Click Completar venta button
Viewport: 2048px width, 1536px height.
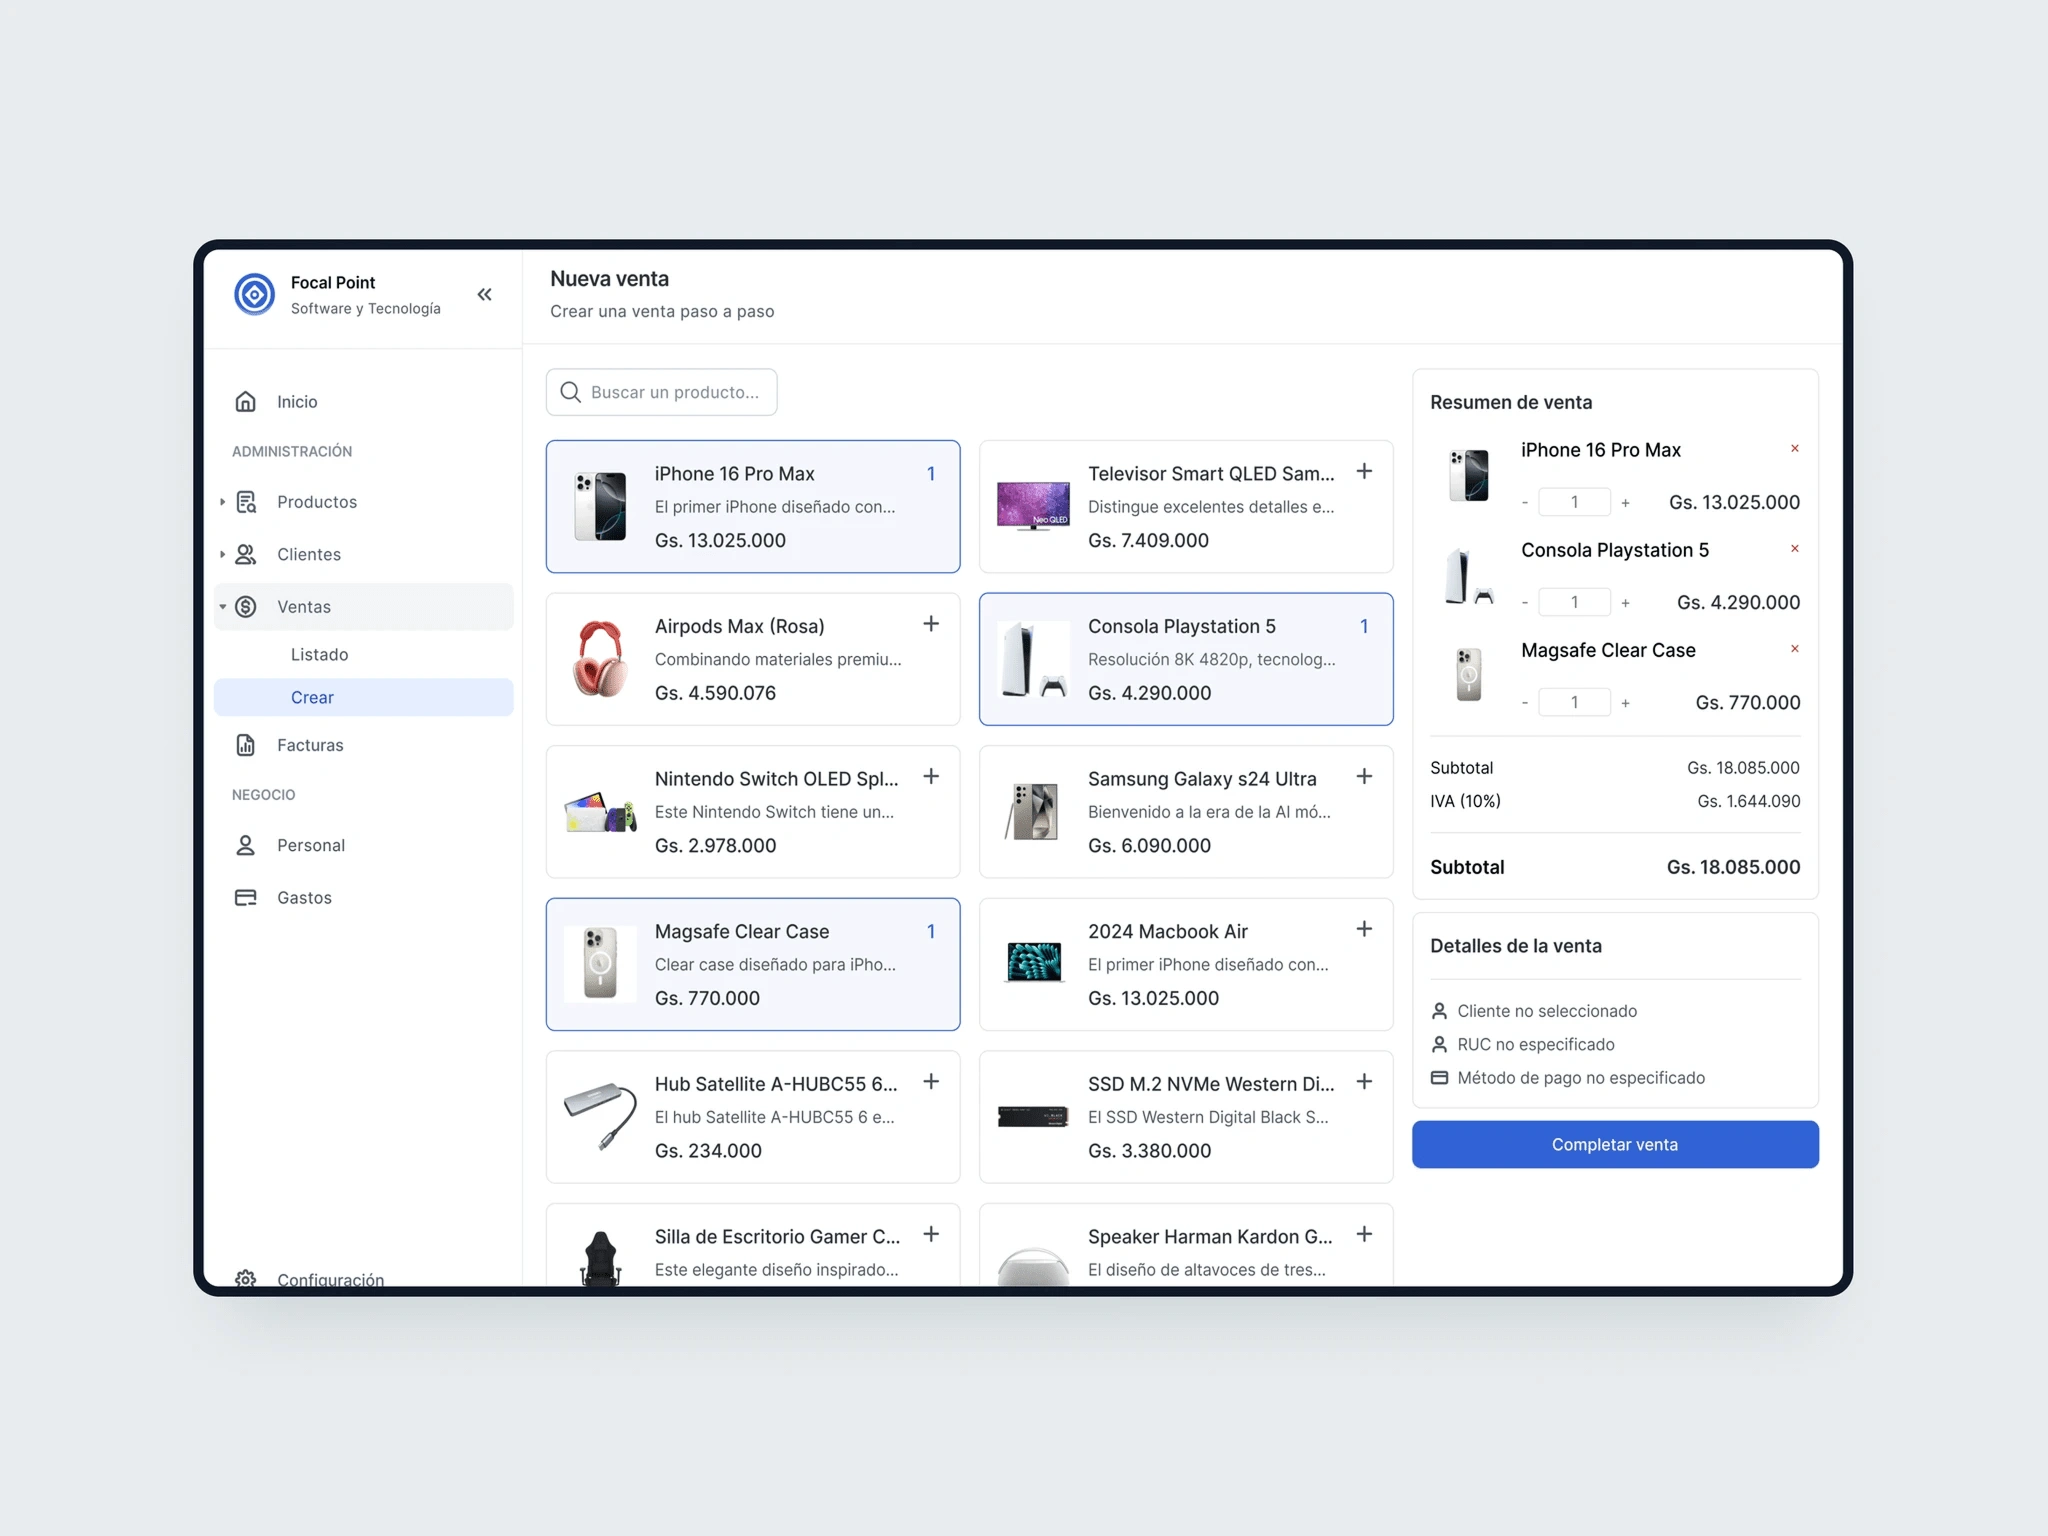[x=1615, y=1144]
